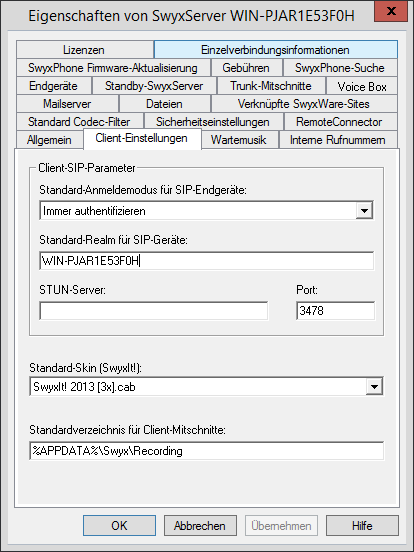The height and width of the screenshot is (552, 414).
Task: Select the Port 3478 field
Action: click(335, 311)
